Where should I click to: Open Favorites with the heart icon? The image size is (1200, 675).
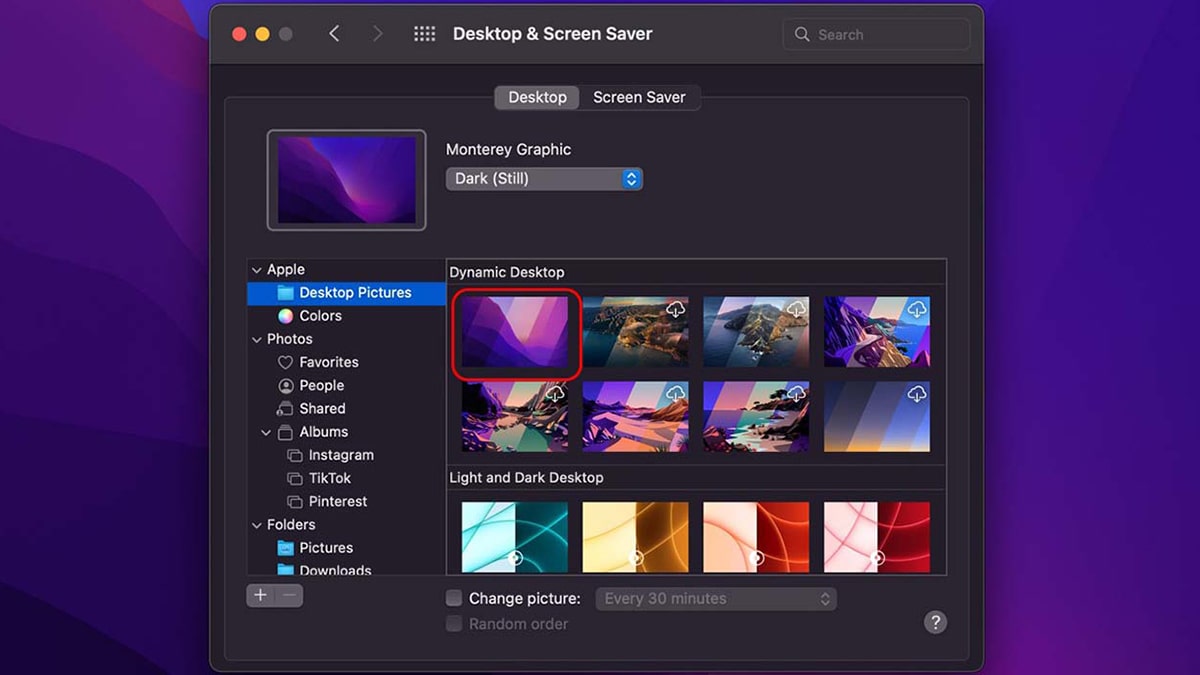(x=286, y=362)
